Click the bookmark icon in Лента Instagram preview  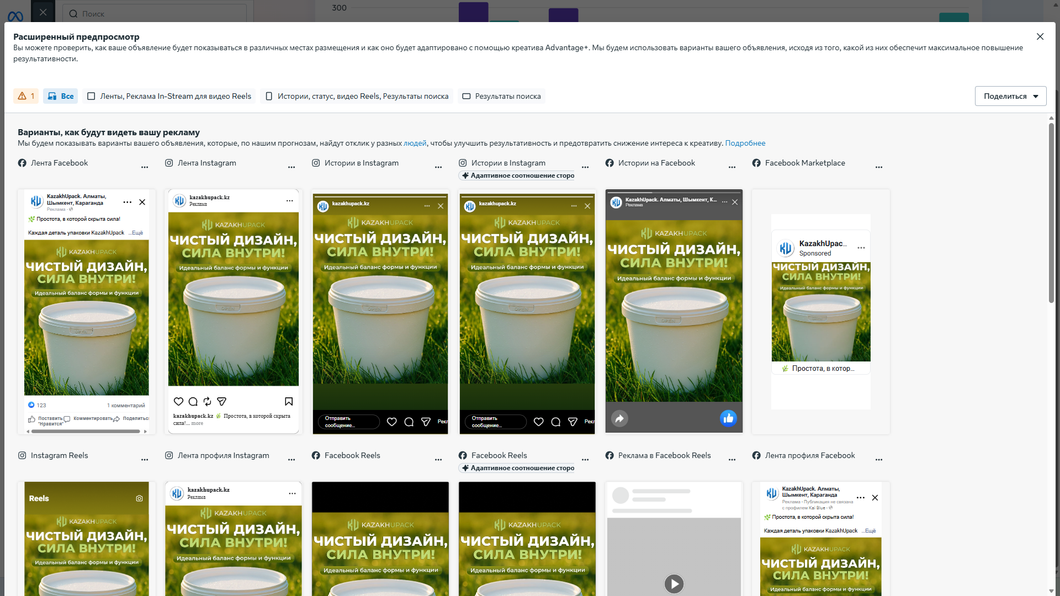pyautogui.click(x=289, y=401)
